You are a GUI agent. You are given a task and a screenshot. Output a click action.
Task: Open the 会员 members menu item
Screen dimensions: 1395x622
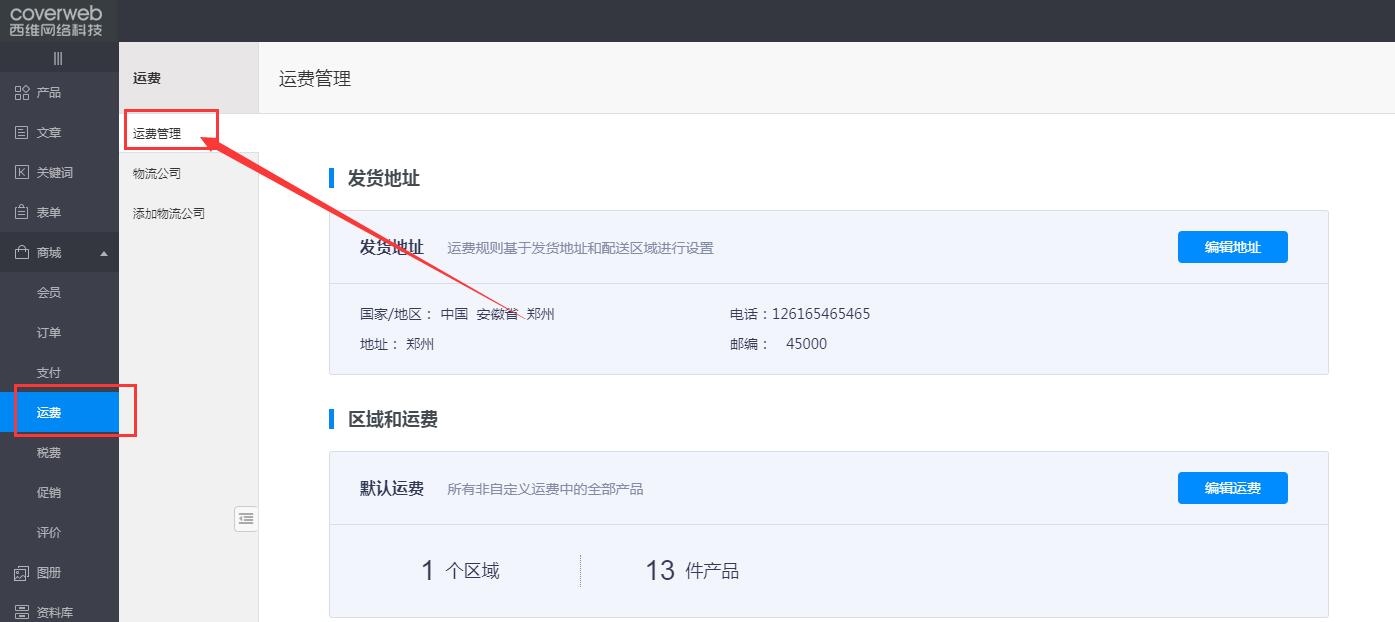[49, 293]
